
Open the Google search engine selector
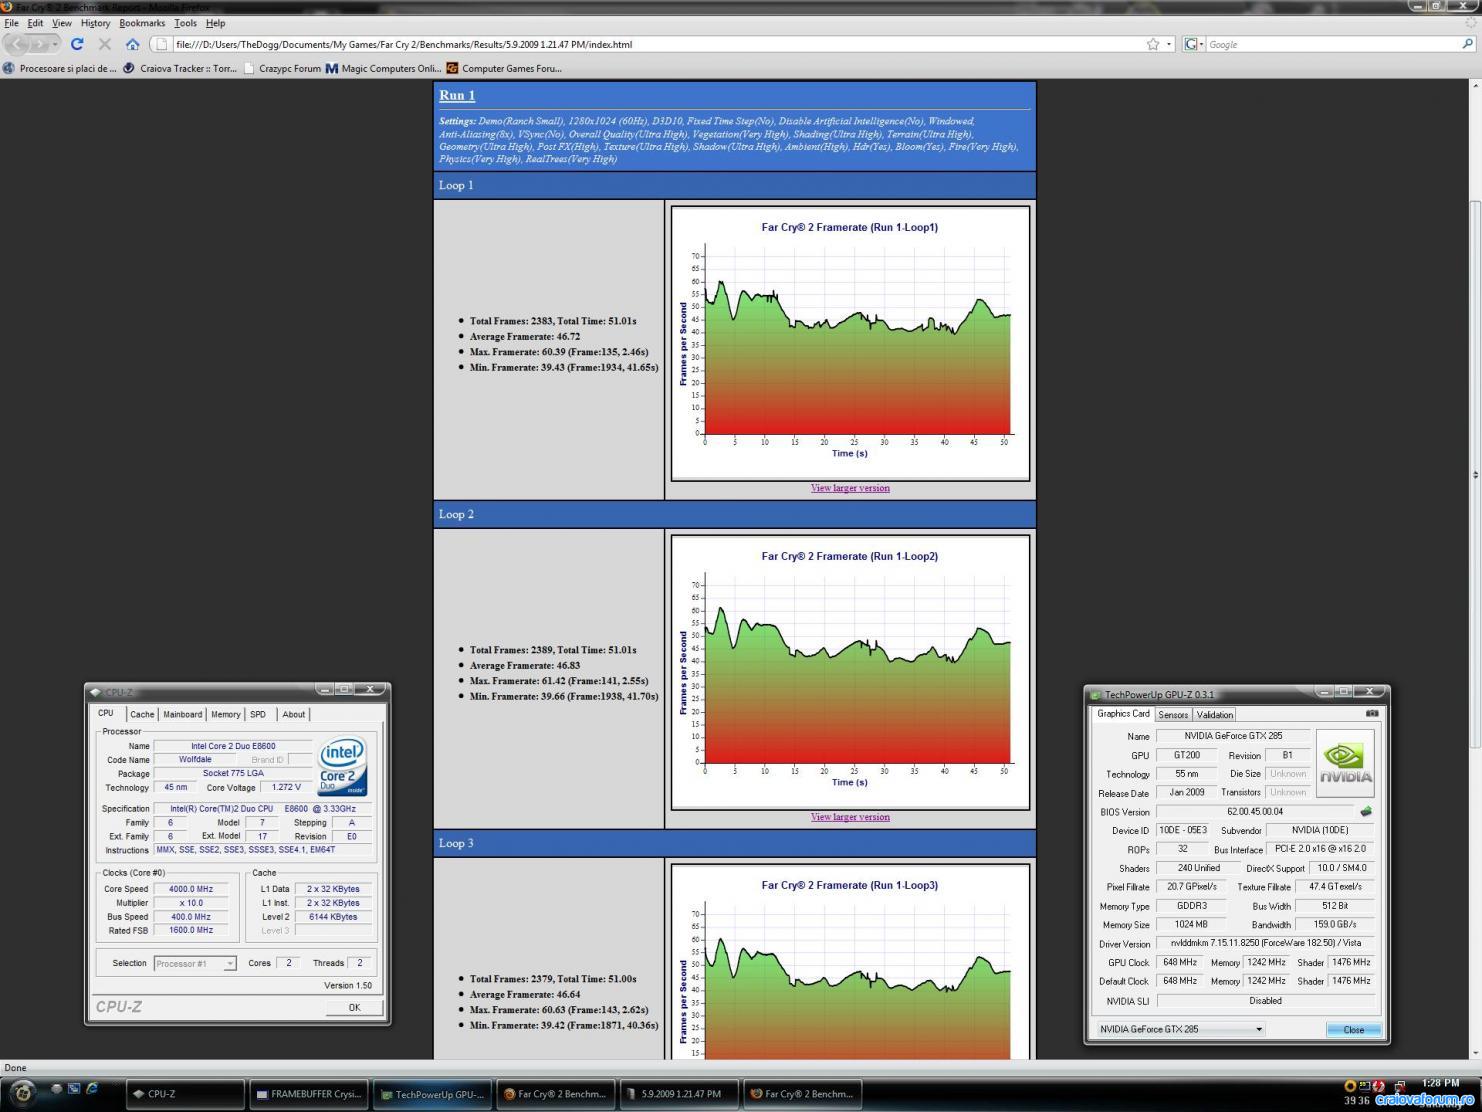tap(1194, 44)
